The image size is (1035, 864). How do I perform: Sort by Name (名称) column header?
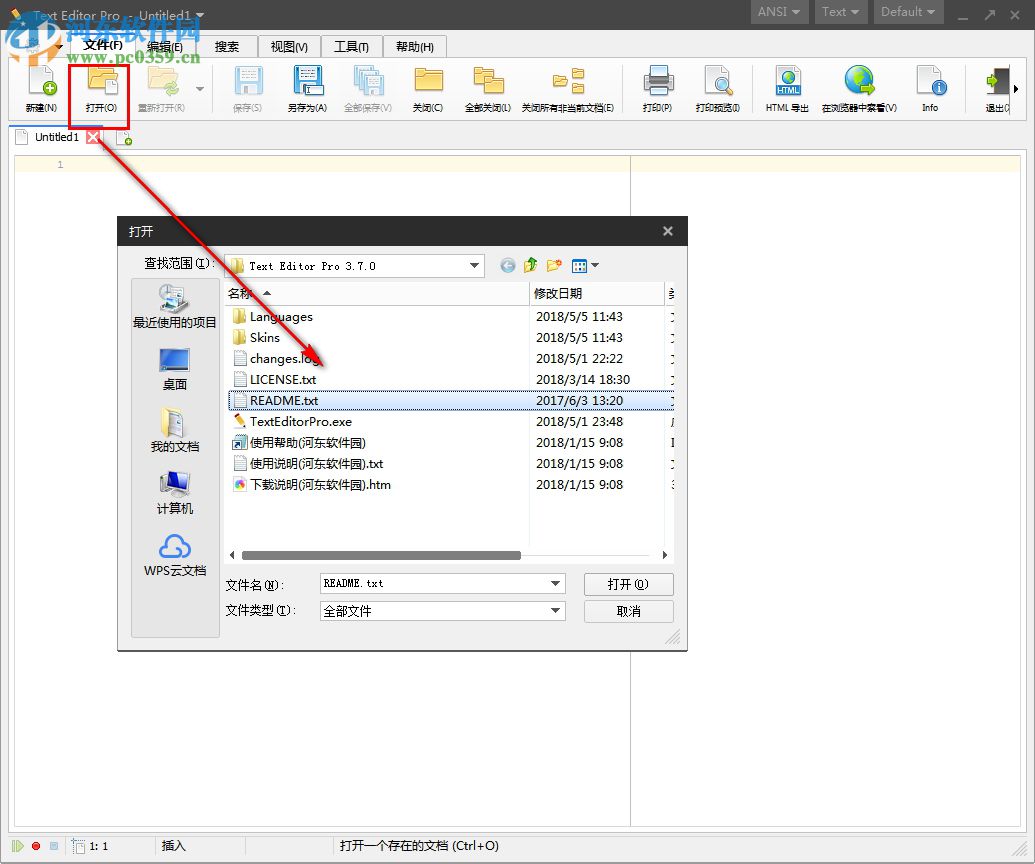pyautogui.click(x=377, y=294)
